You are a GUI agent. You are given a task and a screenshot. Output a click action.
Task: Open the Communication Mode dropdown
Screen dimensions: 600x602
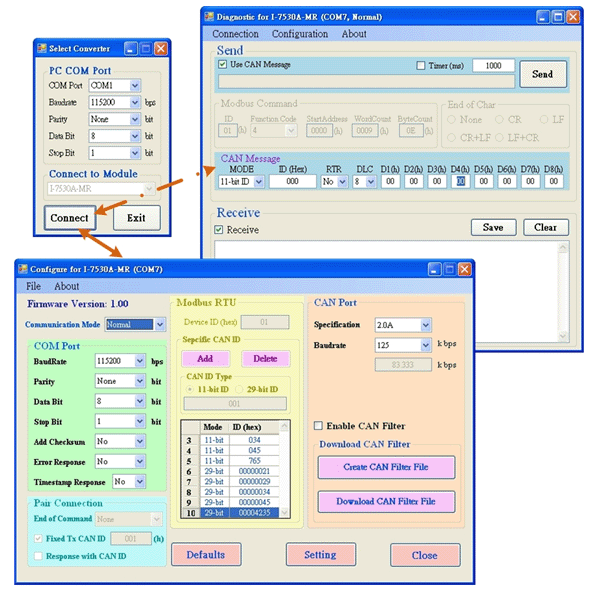[x=160, y=324]
